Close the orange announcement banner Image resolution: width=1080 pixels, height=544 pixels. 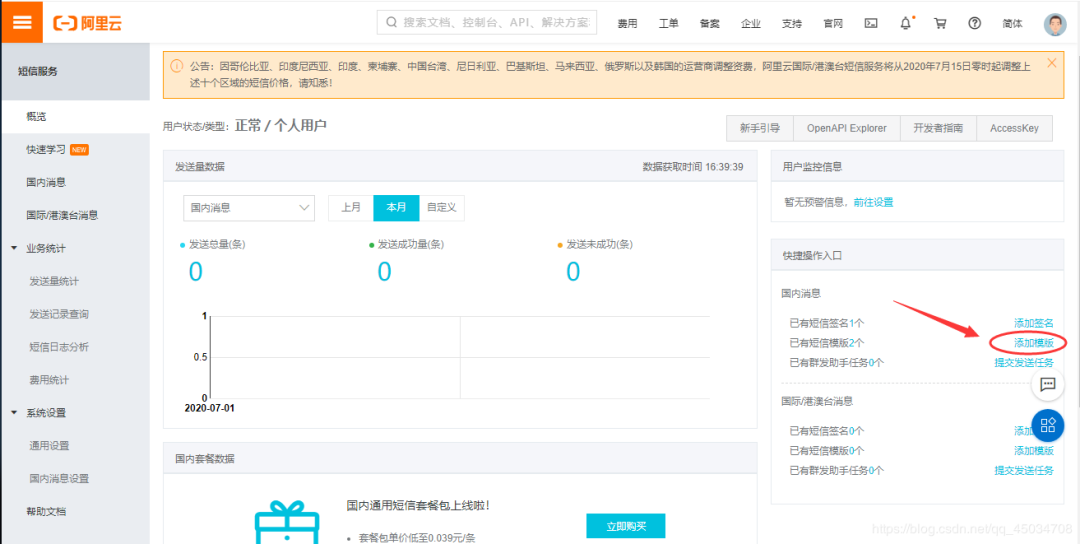point(1052,63)
